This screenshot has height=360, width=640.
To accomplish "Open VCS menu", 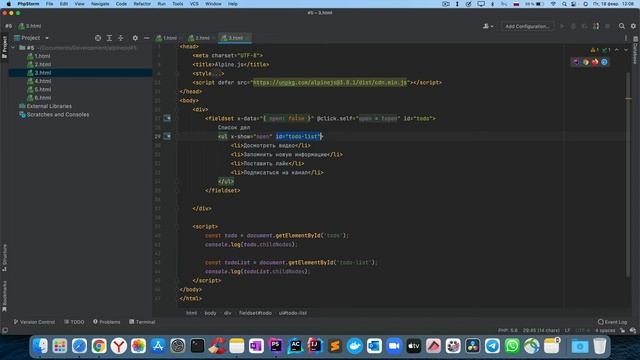I will (x=194, y=4).
